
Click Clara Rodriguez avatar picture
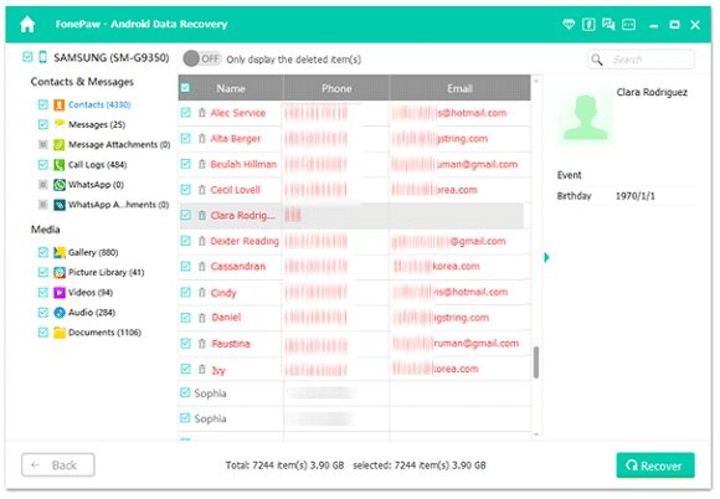click(x=585, y=118)
